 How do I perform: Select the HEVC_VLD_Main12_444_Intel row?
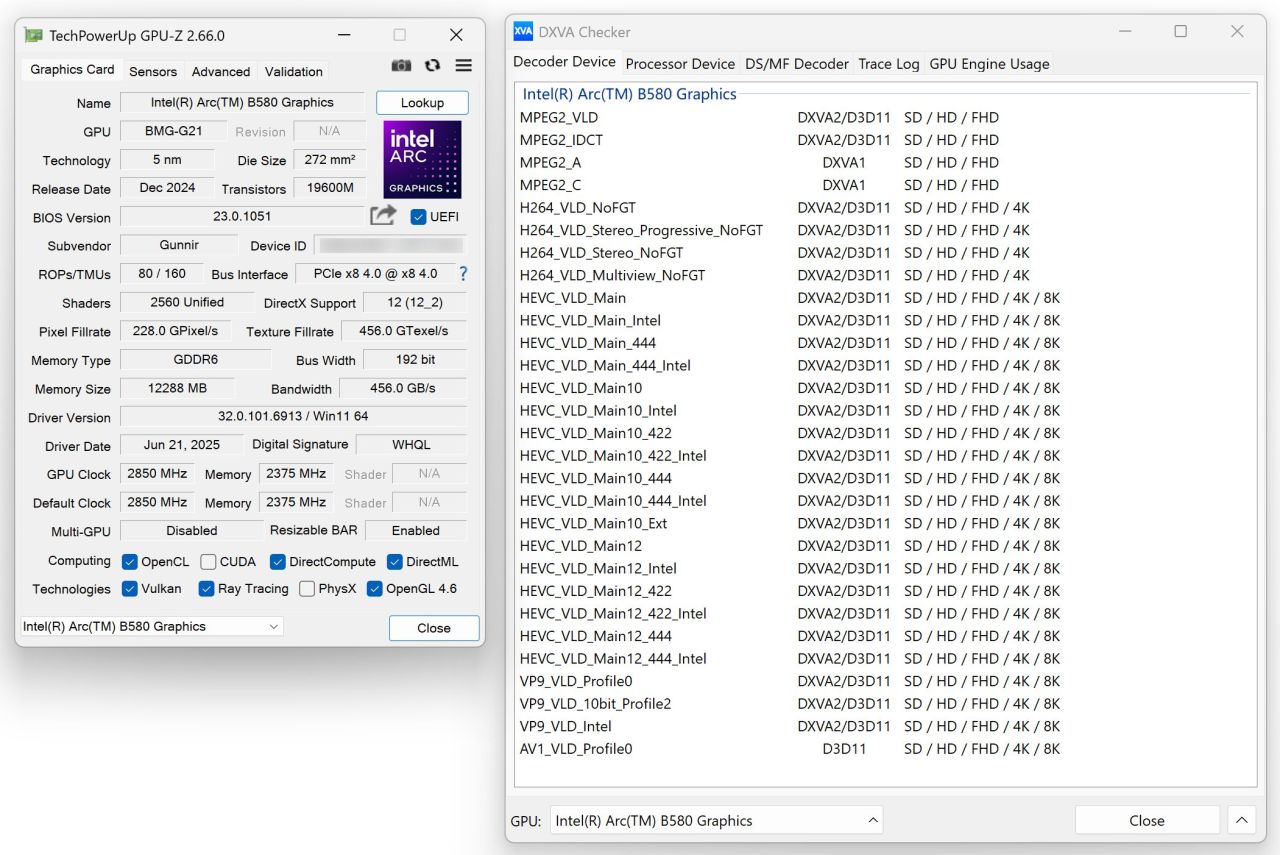885,659
